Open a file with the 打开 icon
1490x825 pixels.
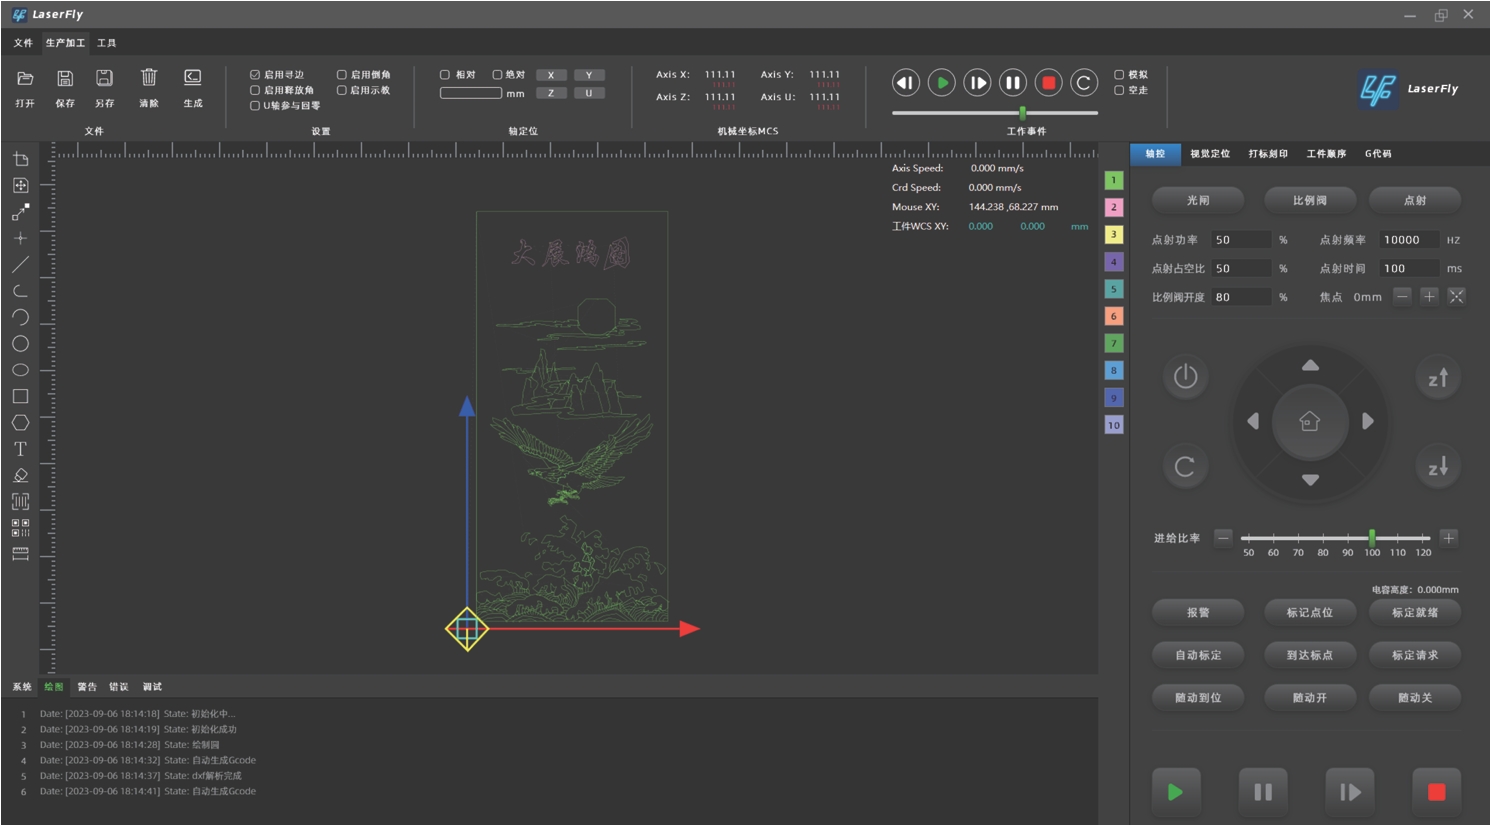(25, 78)
